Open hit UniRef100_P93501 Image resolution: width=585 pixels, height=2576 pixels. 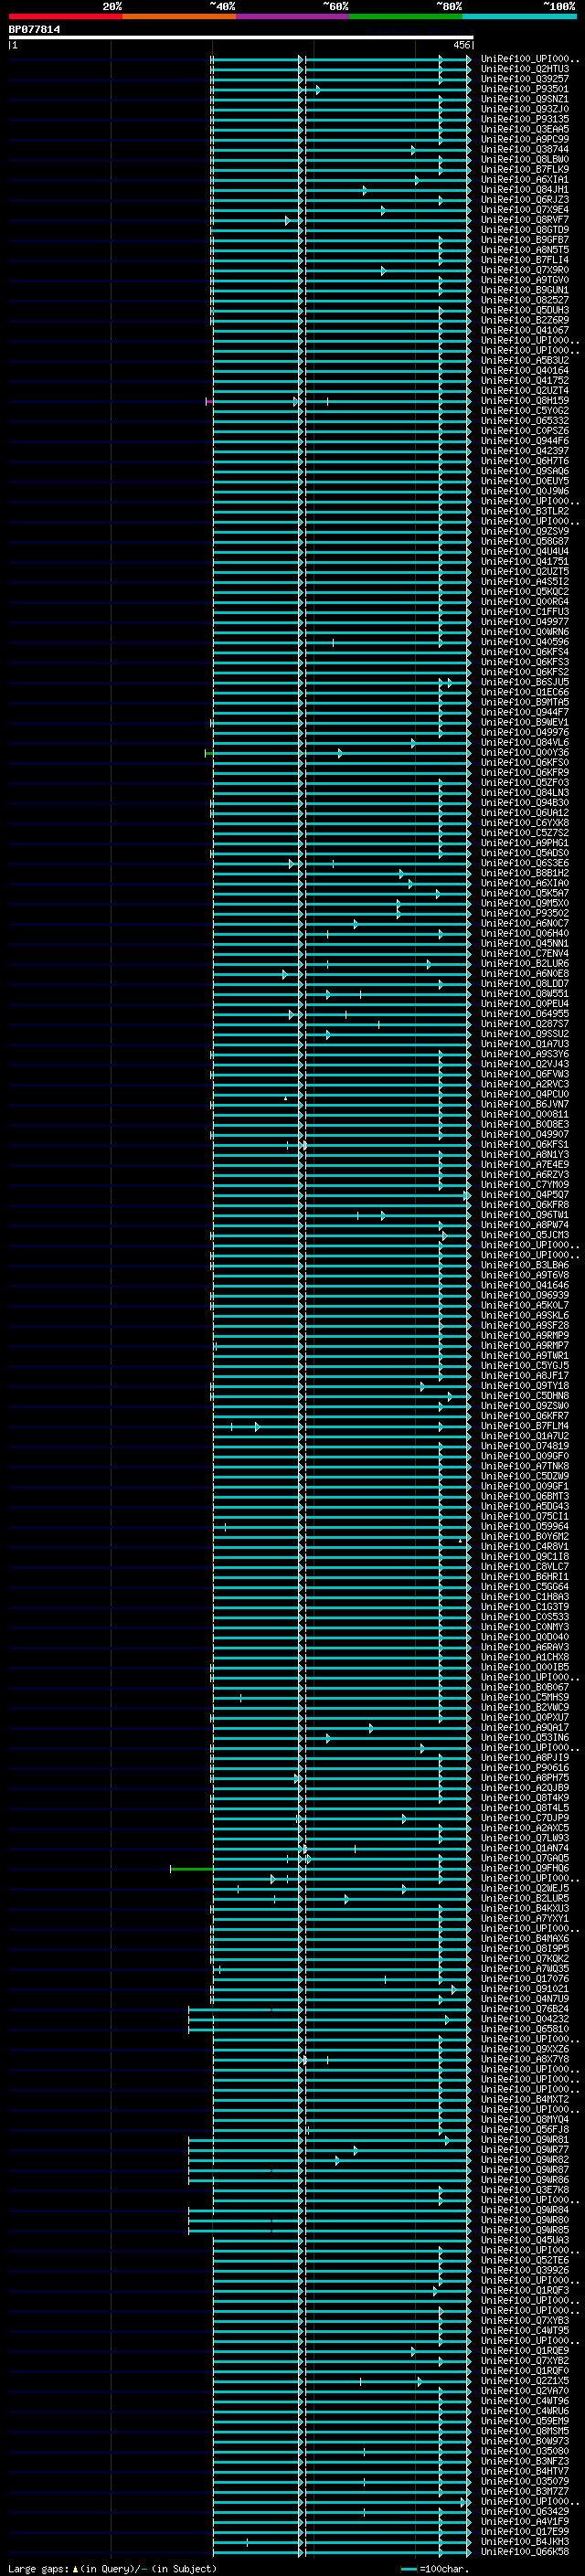click(x=525, y=90)
